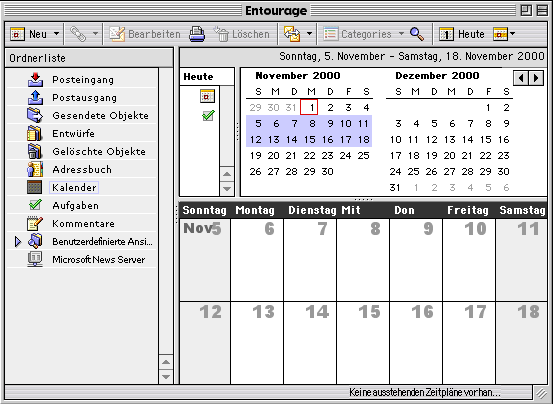Go to previous month in mini calendar
553x404 pixels.
[521, 78]
